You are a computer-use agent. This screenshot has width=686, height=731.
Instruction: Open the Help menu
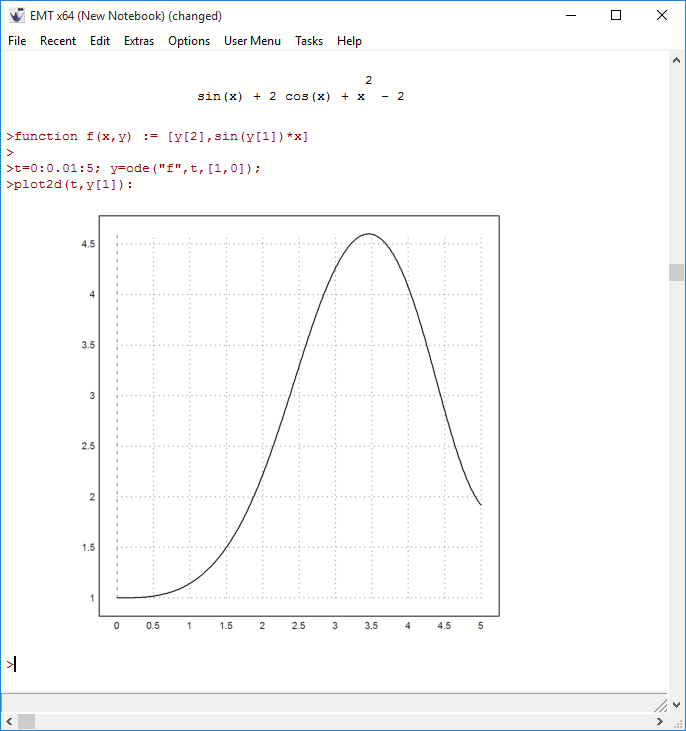349,41
